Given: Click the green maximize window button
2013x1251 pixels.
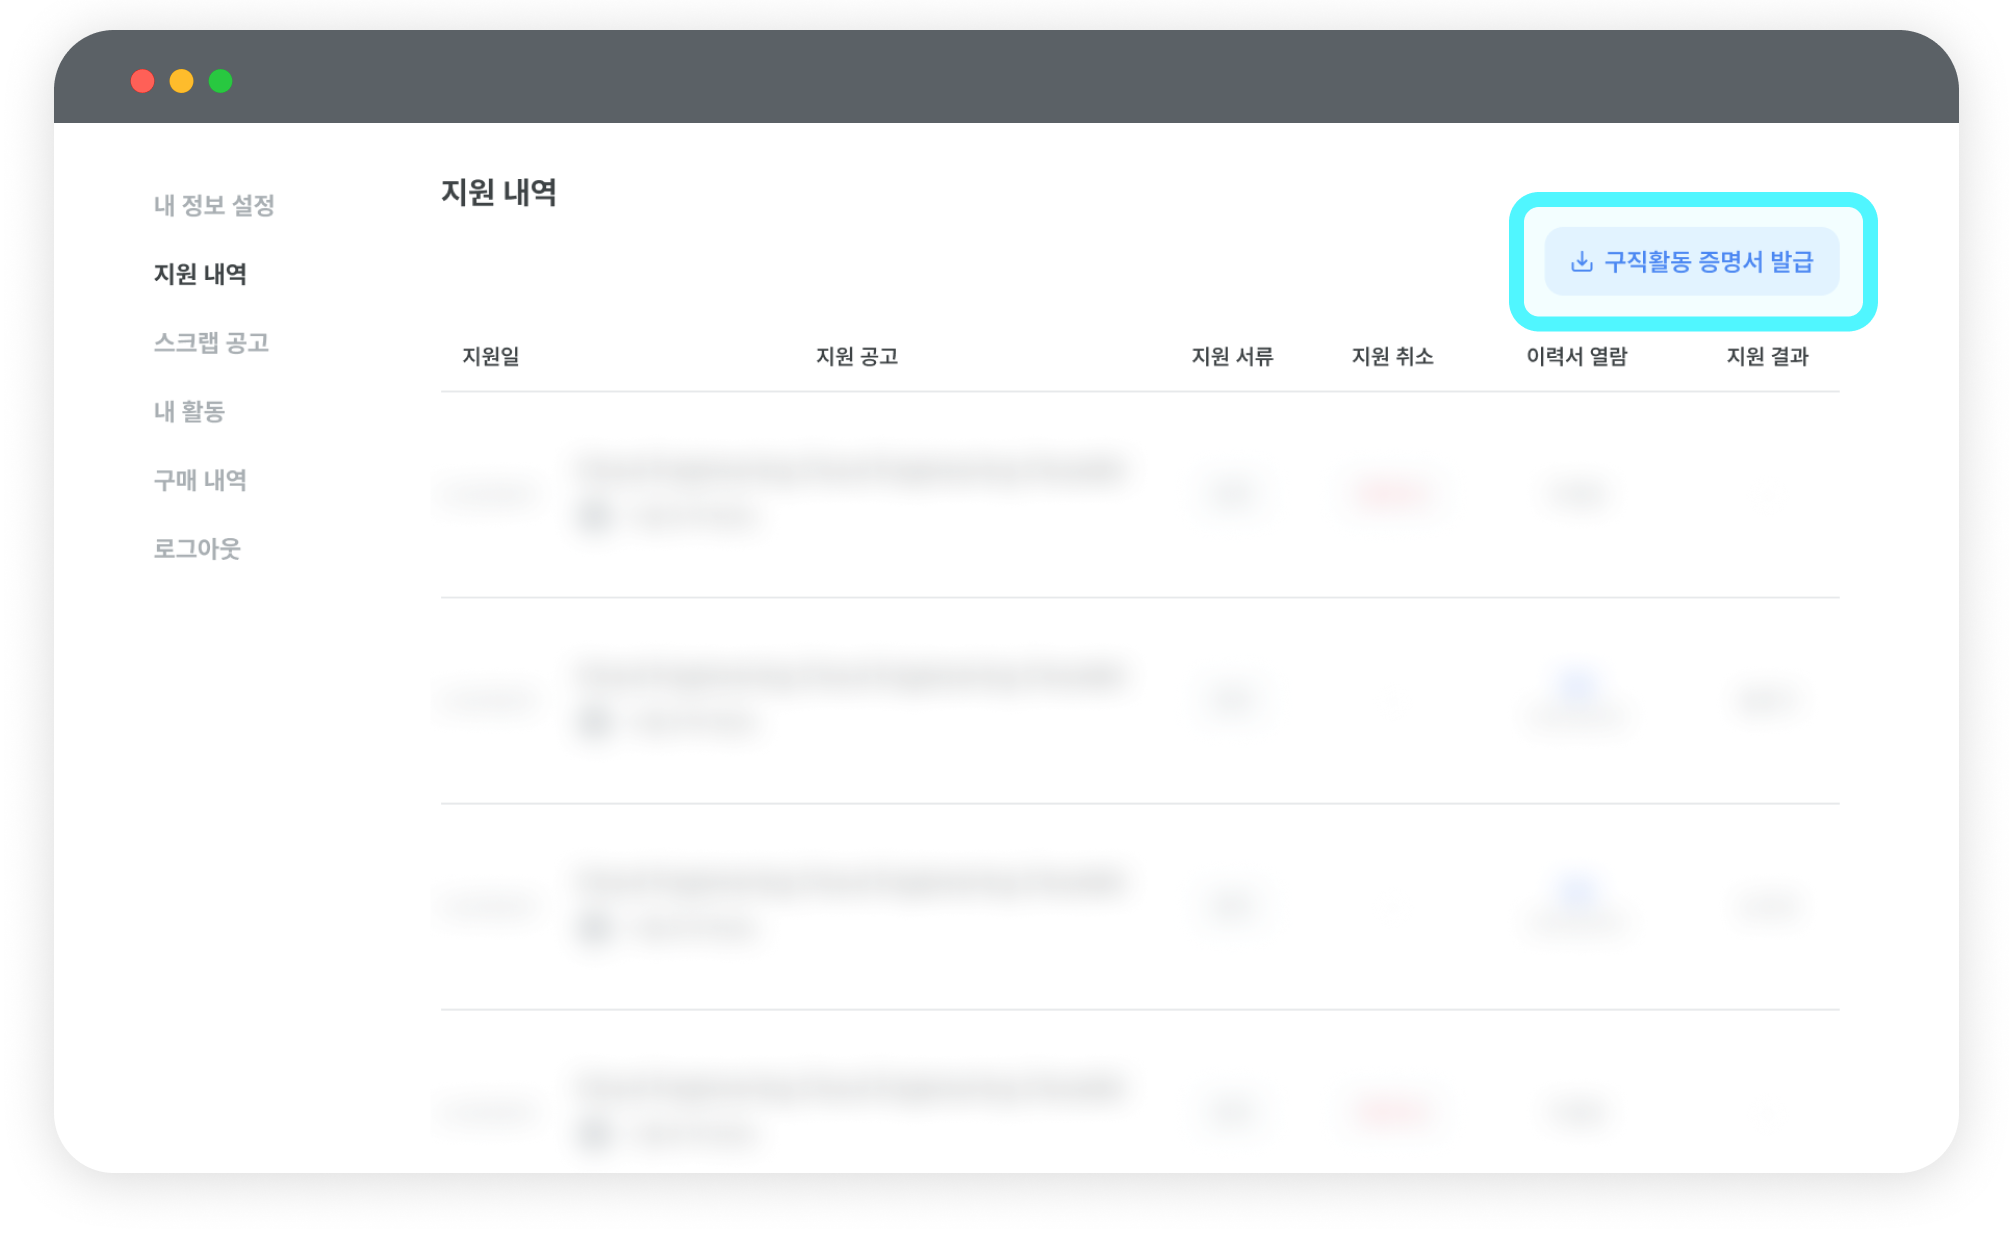Looking at the screenshot, I should point(220,81).
